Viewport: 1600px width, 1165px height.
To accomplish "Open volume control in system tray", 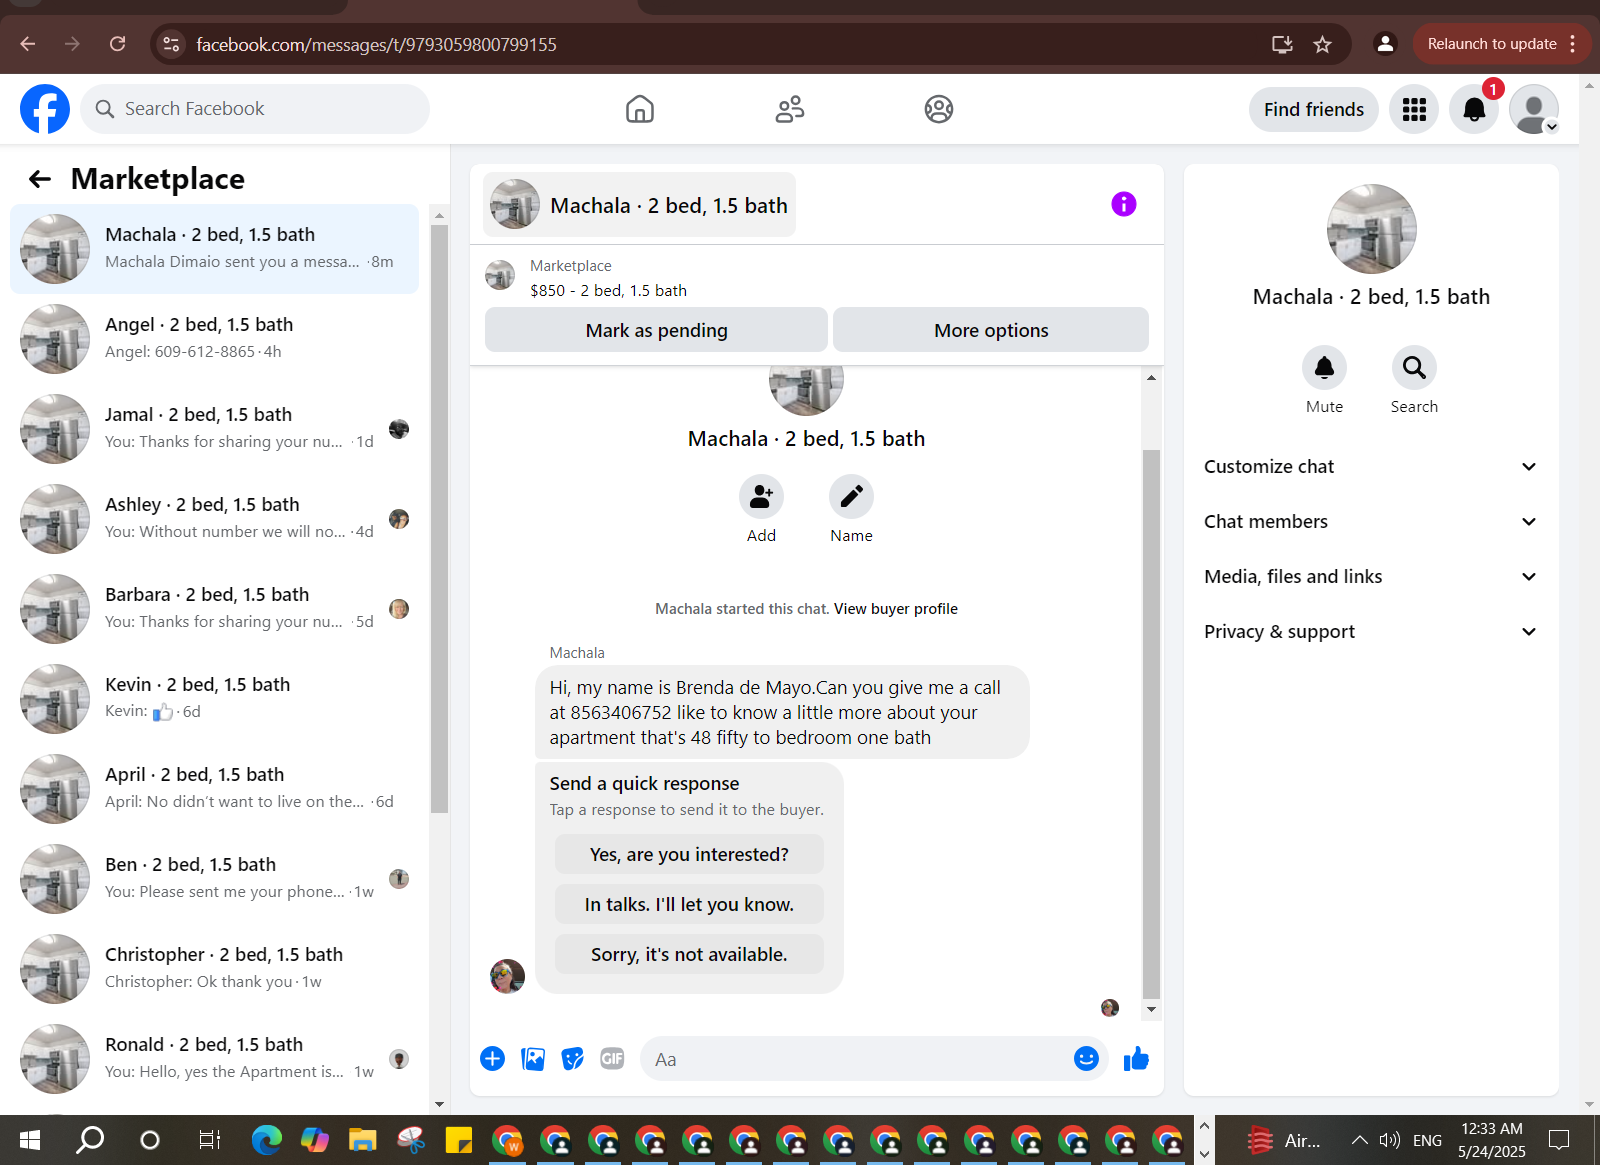I will point(1389,1140).
